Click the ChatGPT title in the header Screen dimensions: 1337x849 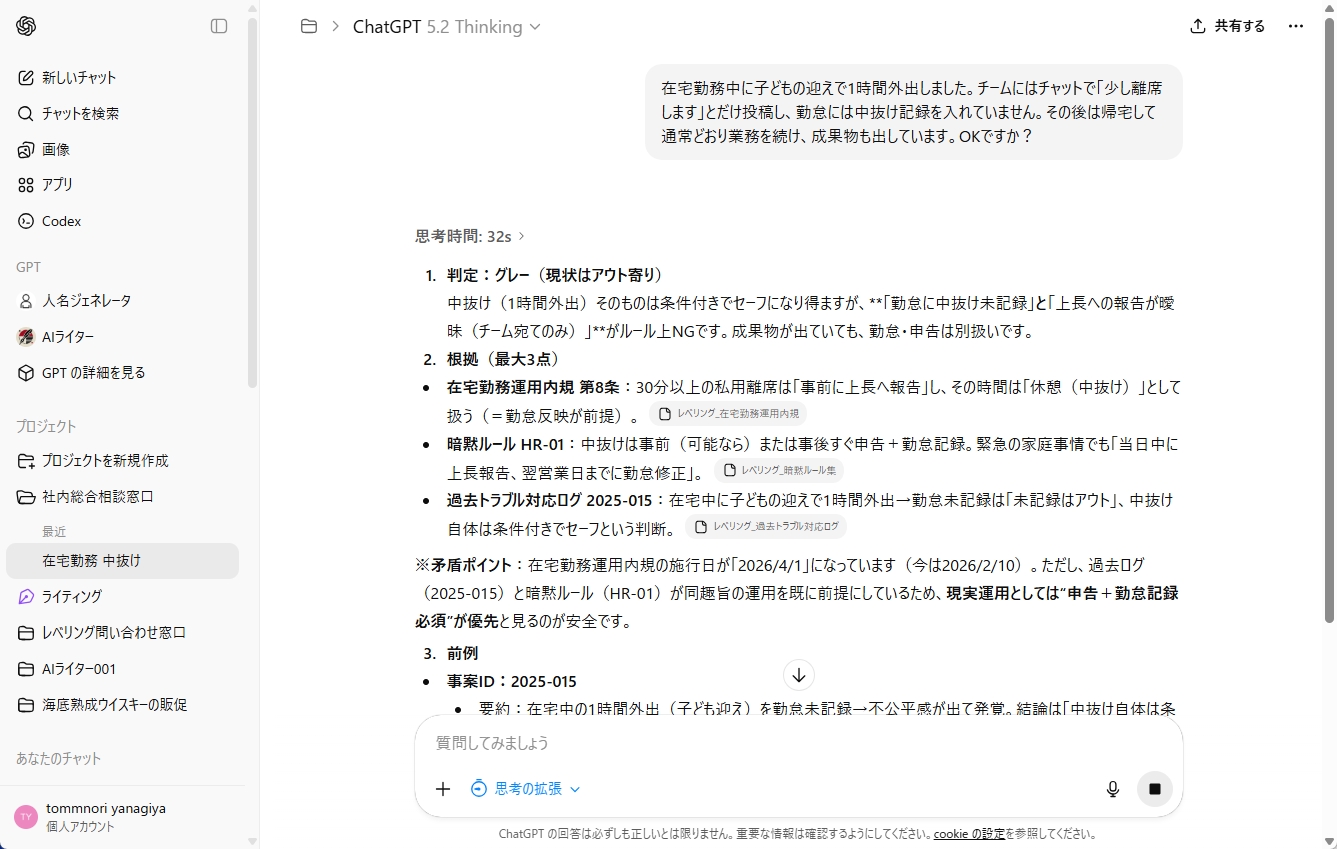(x=387, y=27)
